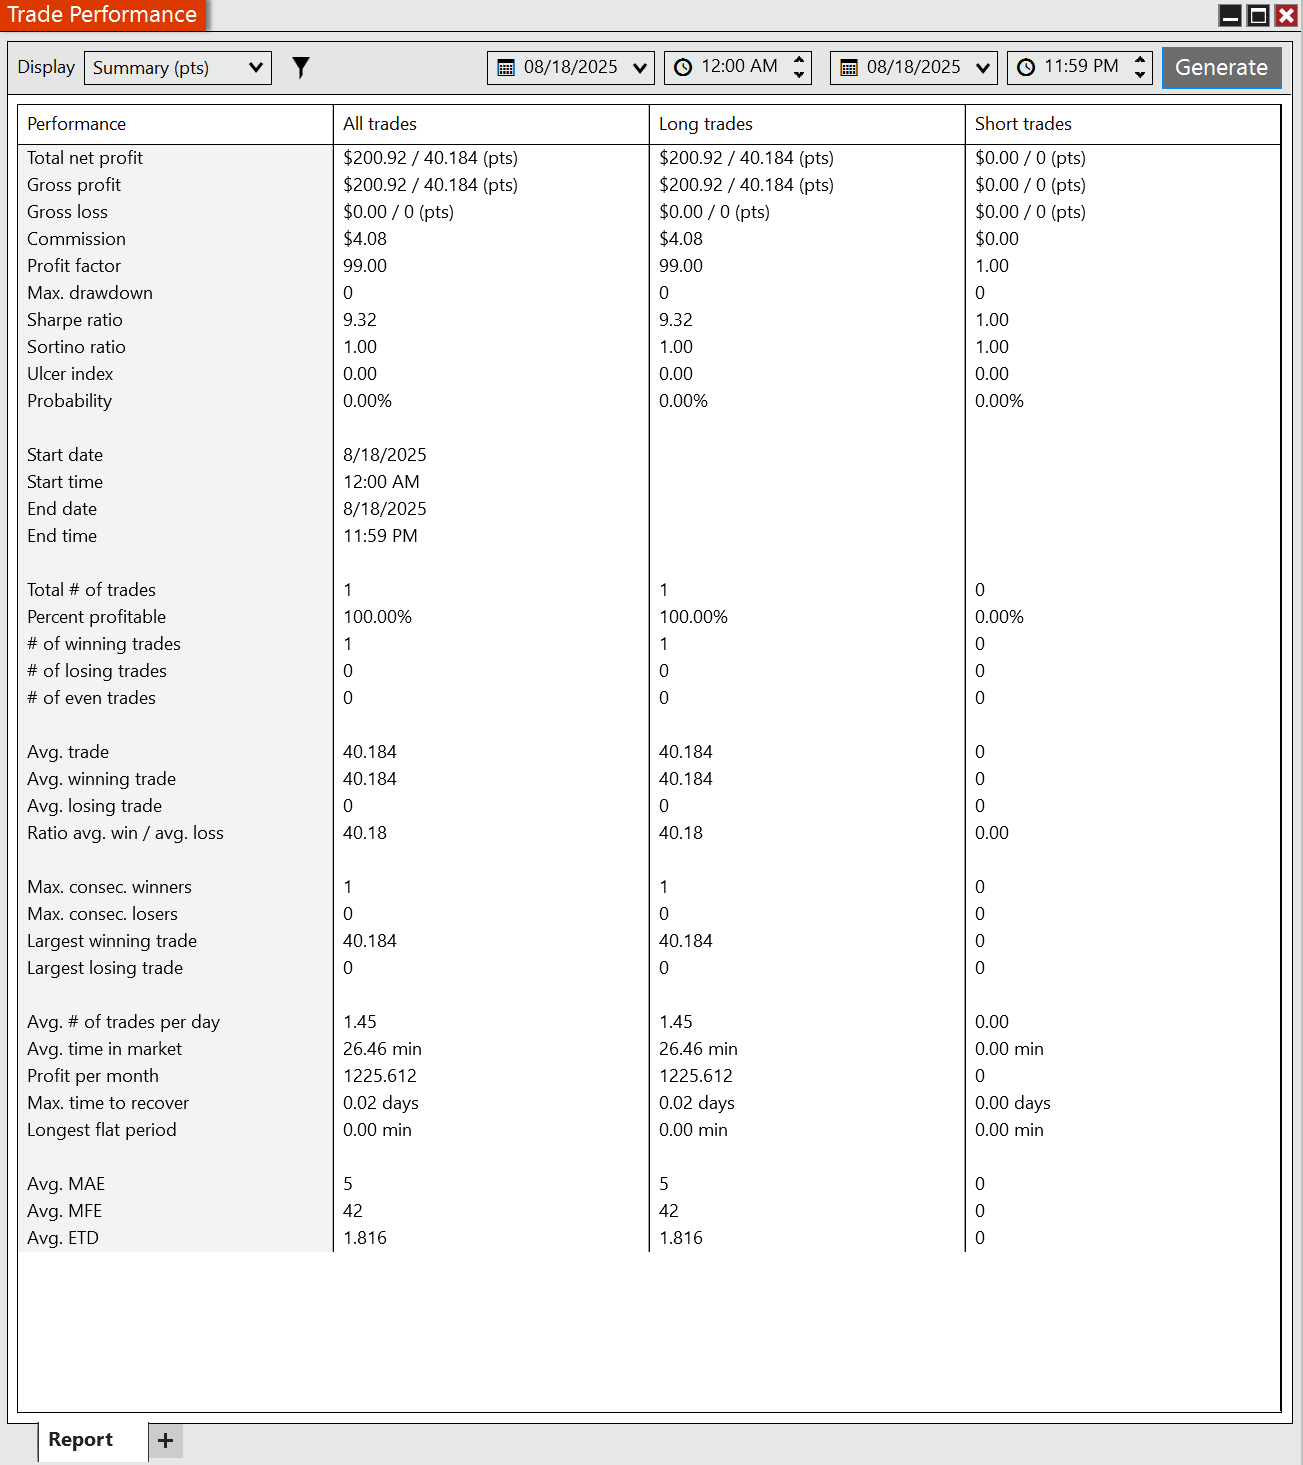This screenshot has height=1465, width=1303.
Task: Click the # of even trades label
Action: click(x=91, y=698)
